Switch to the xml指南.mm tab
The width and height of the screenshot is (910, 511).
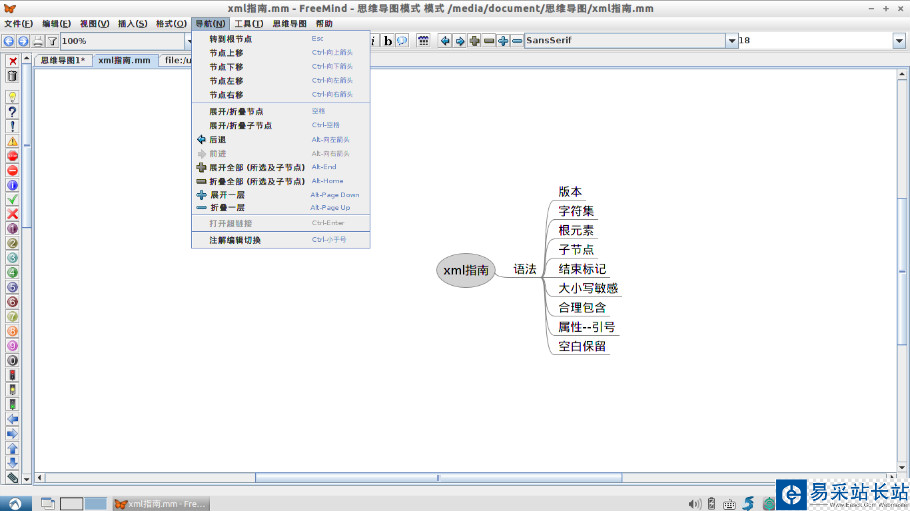click(124, 60)
